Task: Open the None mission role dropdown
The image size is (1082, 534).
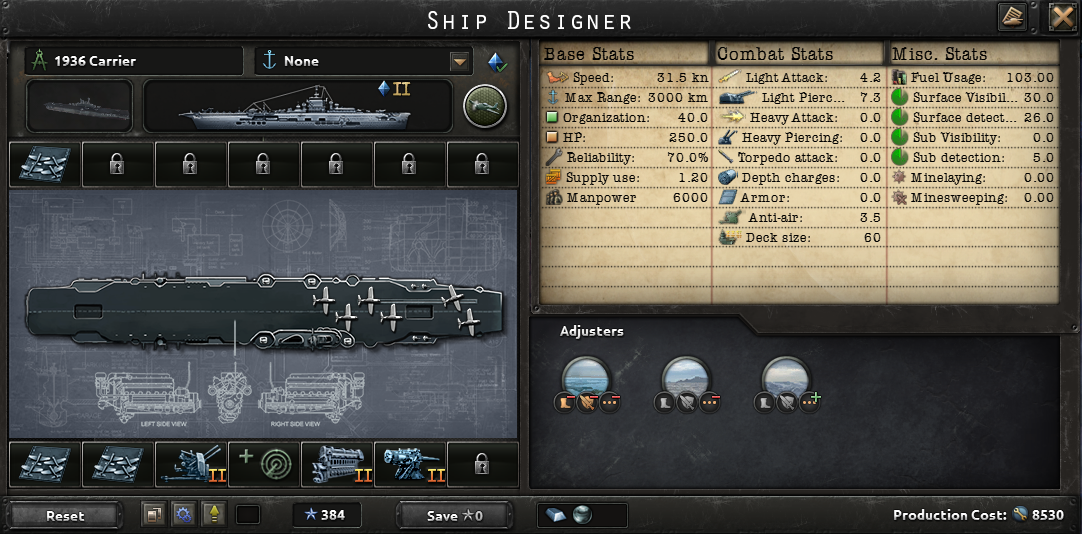Action: [364, 61]
